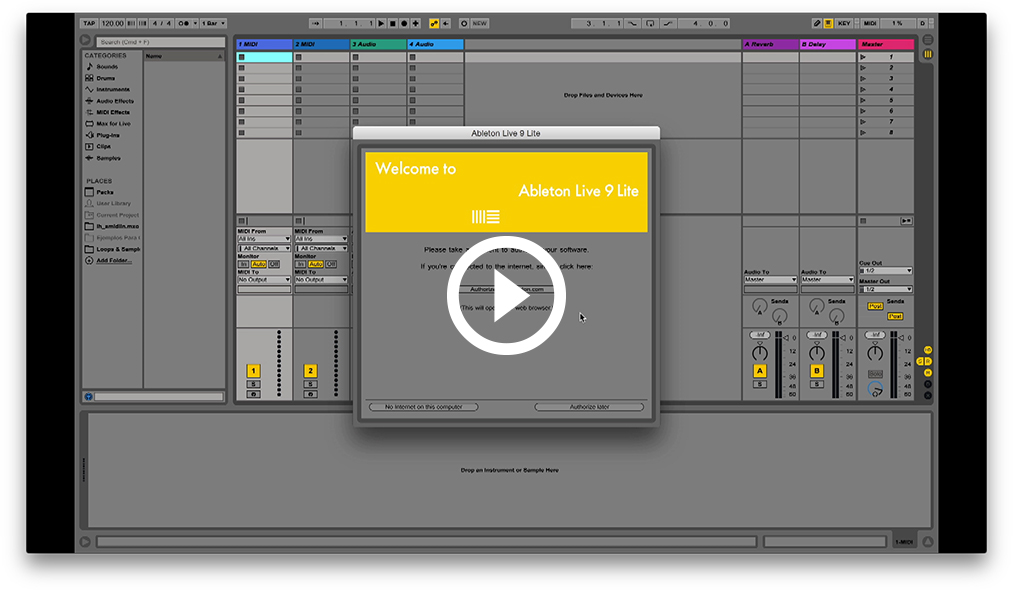The height and width of the screenshot is (590, 1013).
Task: Solo track 1 MIDI
Action: click(x=253, y=385)
